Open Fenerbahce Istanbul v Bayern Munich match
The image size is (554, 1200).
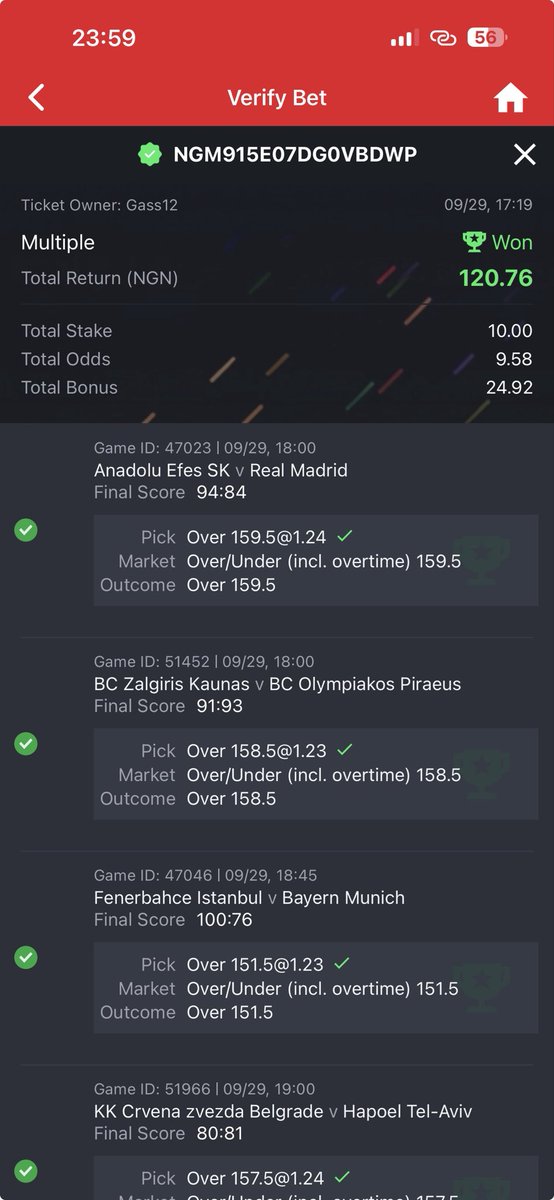(x=250, y=898)
